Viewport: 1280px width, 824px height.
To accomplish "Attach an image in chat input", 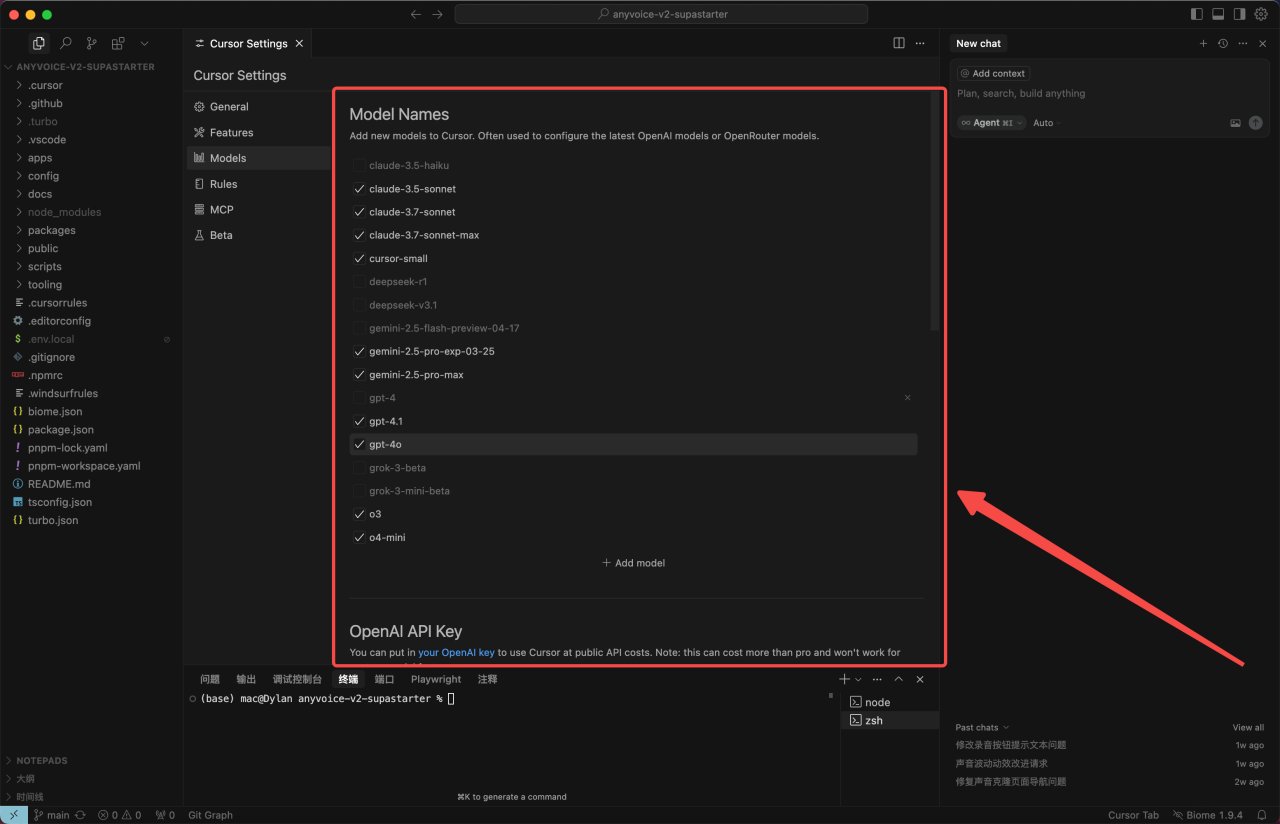I will [x=1235, y=123].
